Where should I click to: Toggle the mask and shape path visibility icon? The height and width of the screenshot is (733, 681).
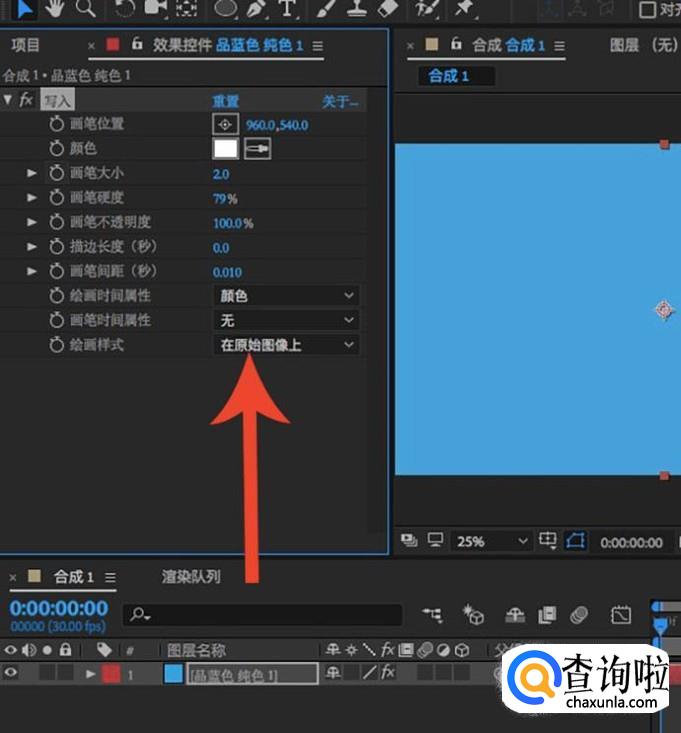click(x=575, y=541)
